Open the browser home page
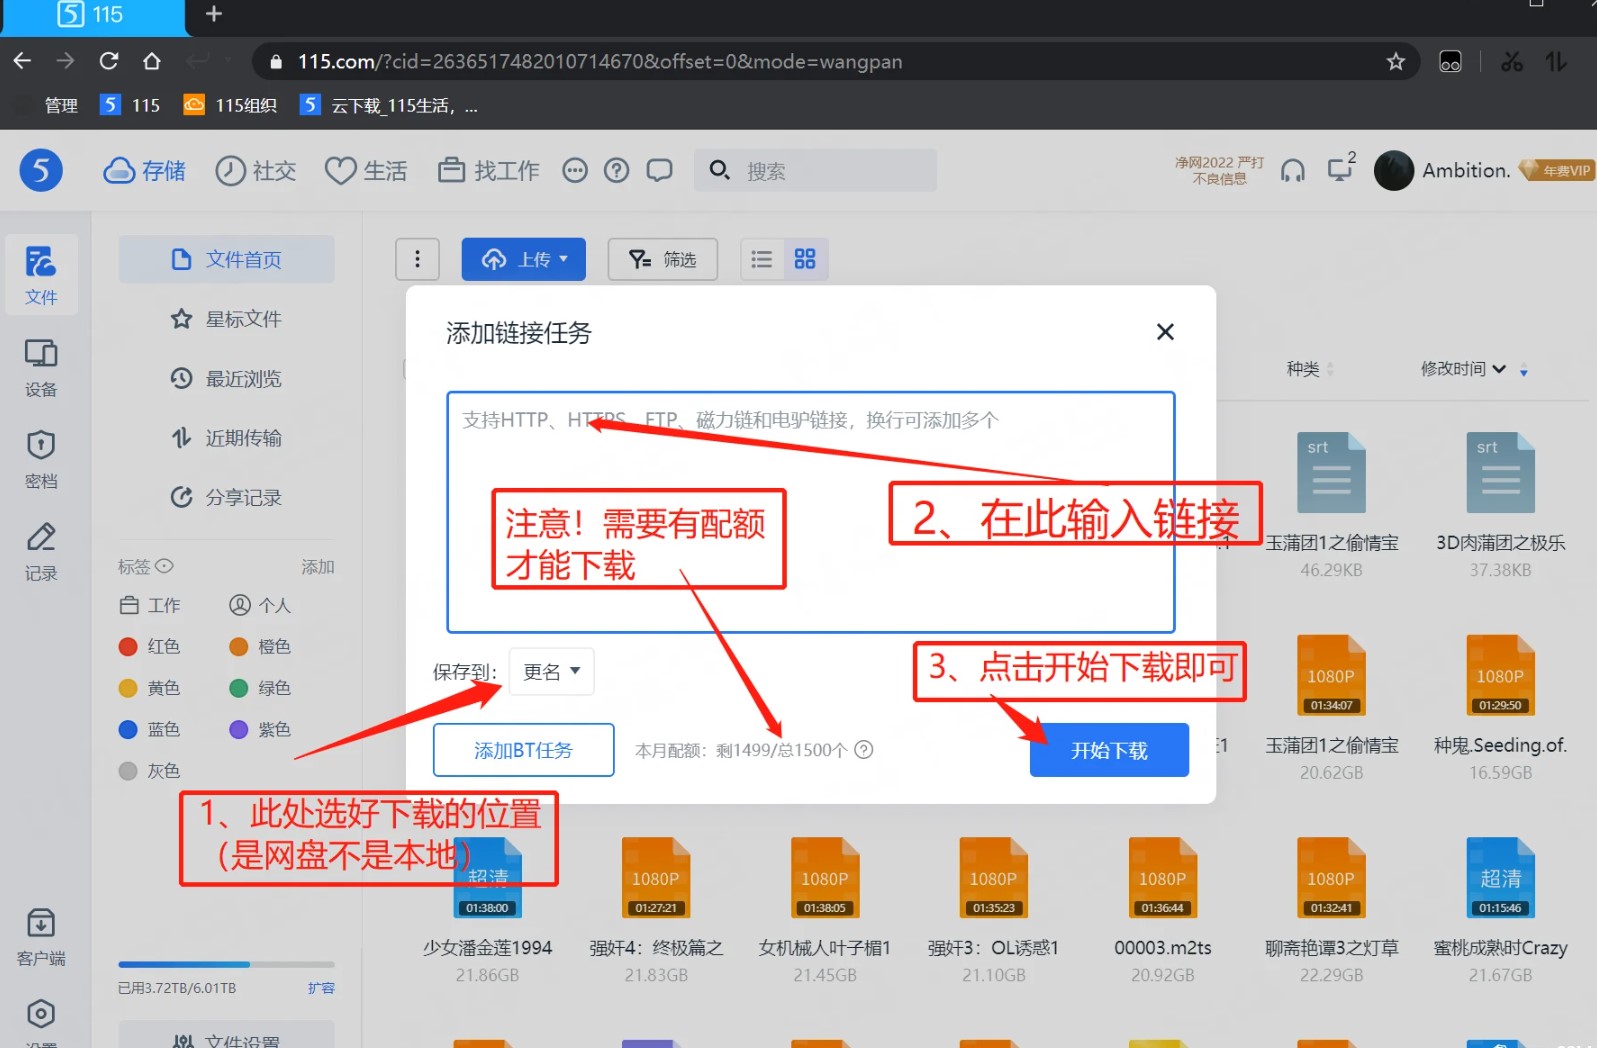 click(x=152, y=61)
